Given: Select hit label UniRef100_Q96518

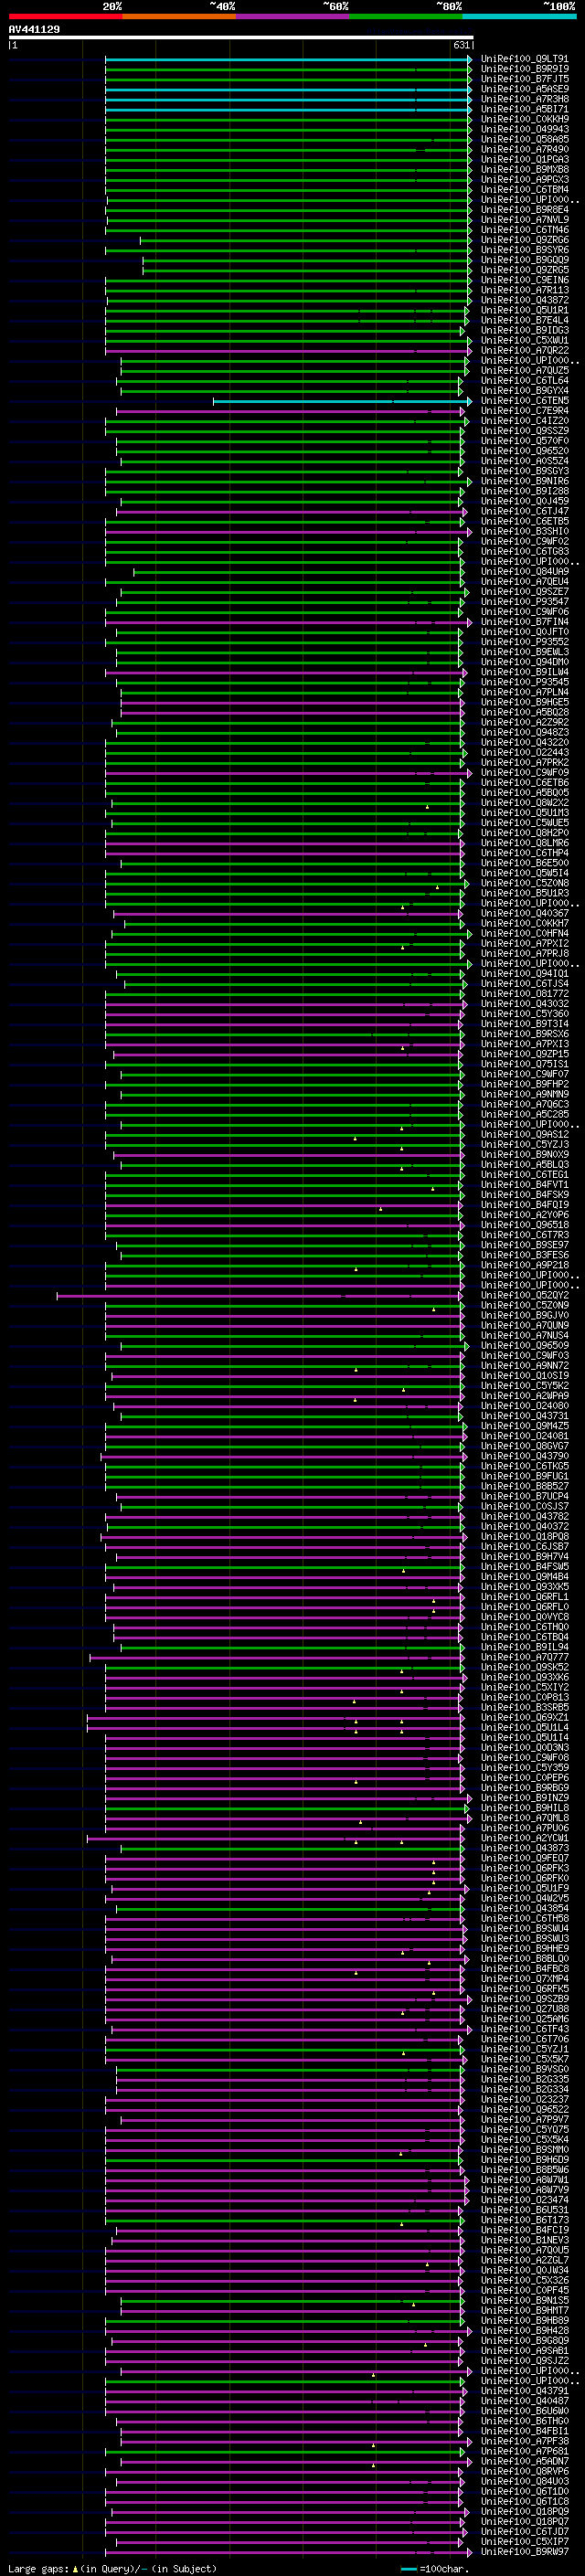Looking at the screenshot, I should pos(525,1225).
